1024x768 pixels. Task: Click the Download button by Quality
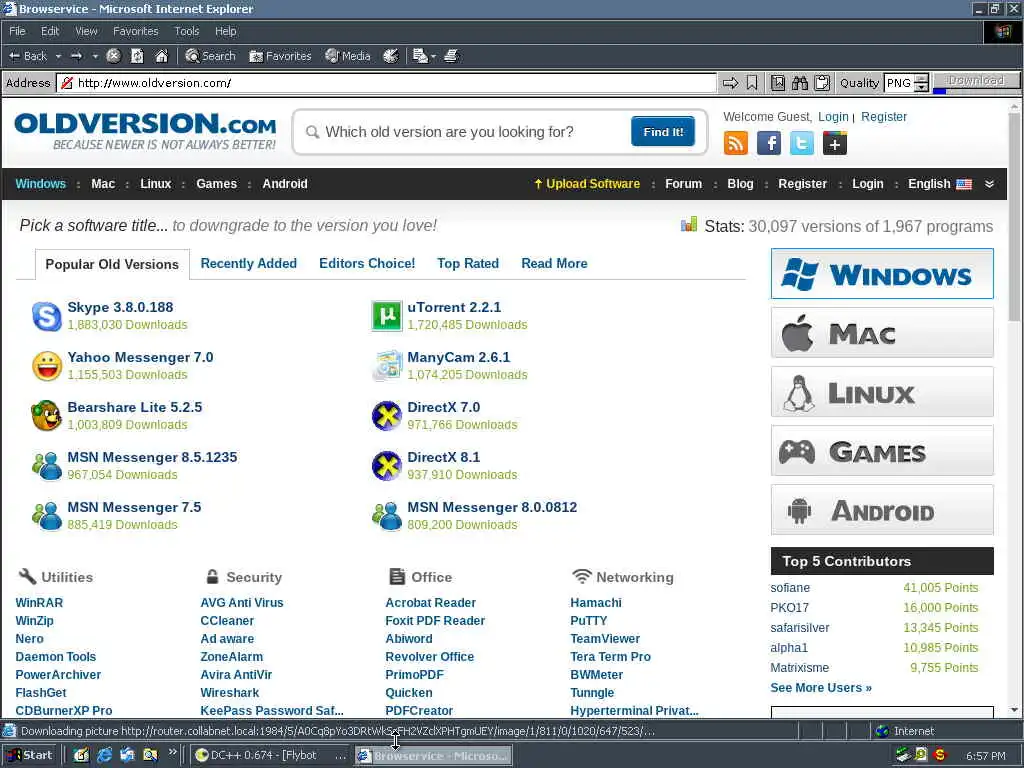(976, 80)
